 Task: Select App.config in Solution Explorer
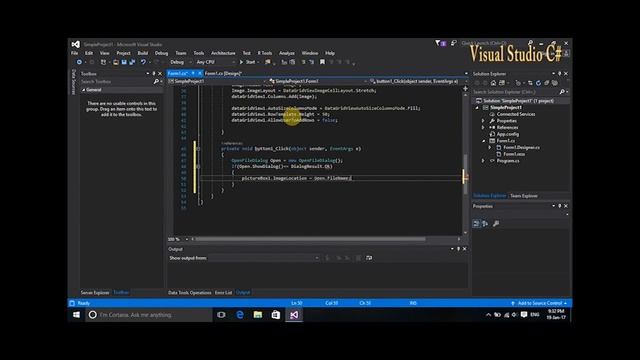[x=508, y=134]
